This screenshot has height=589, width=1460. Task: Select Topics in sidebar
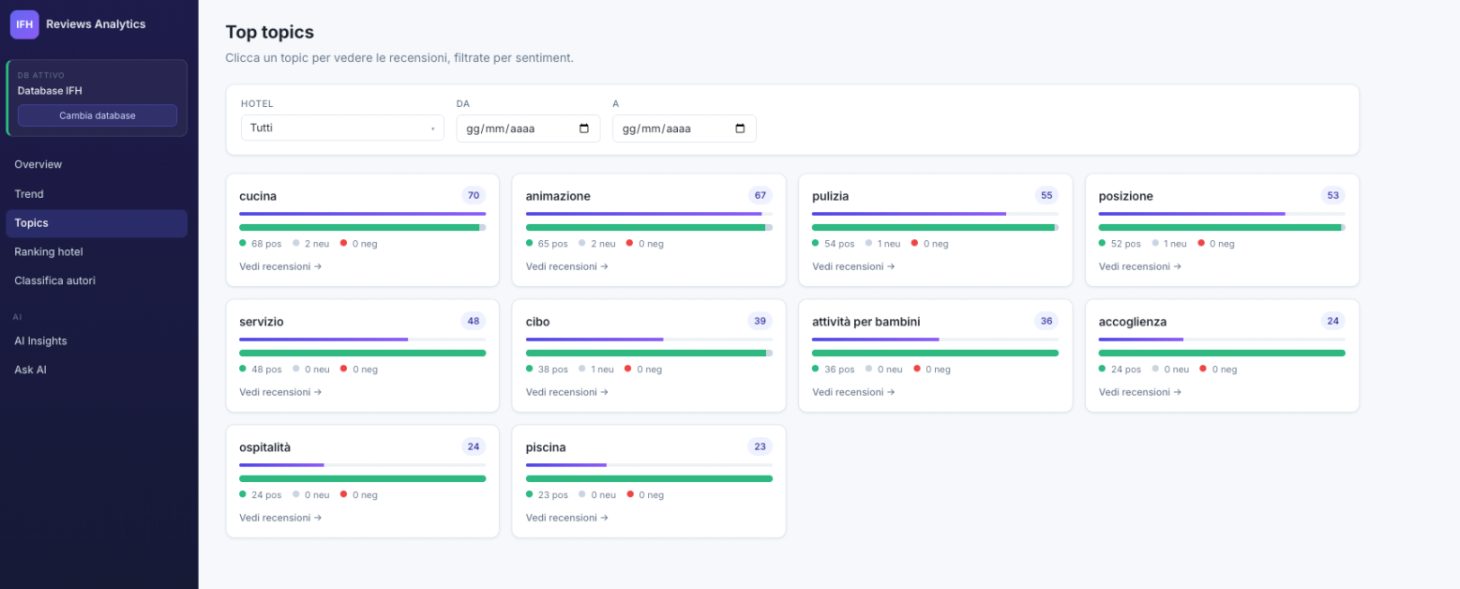point(96,223)
